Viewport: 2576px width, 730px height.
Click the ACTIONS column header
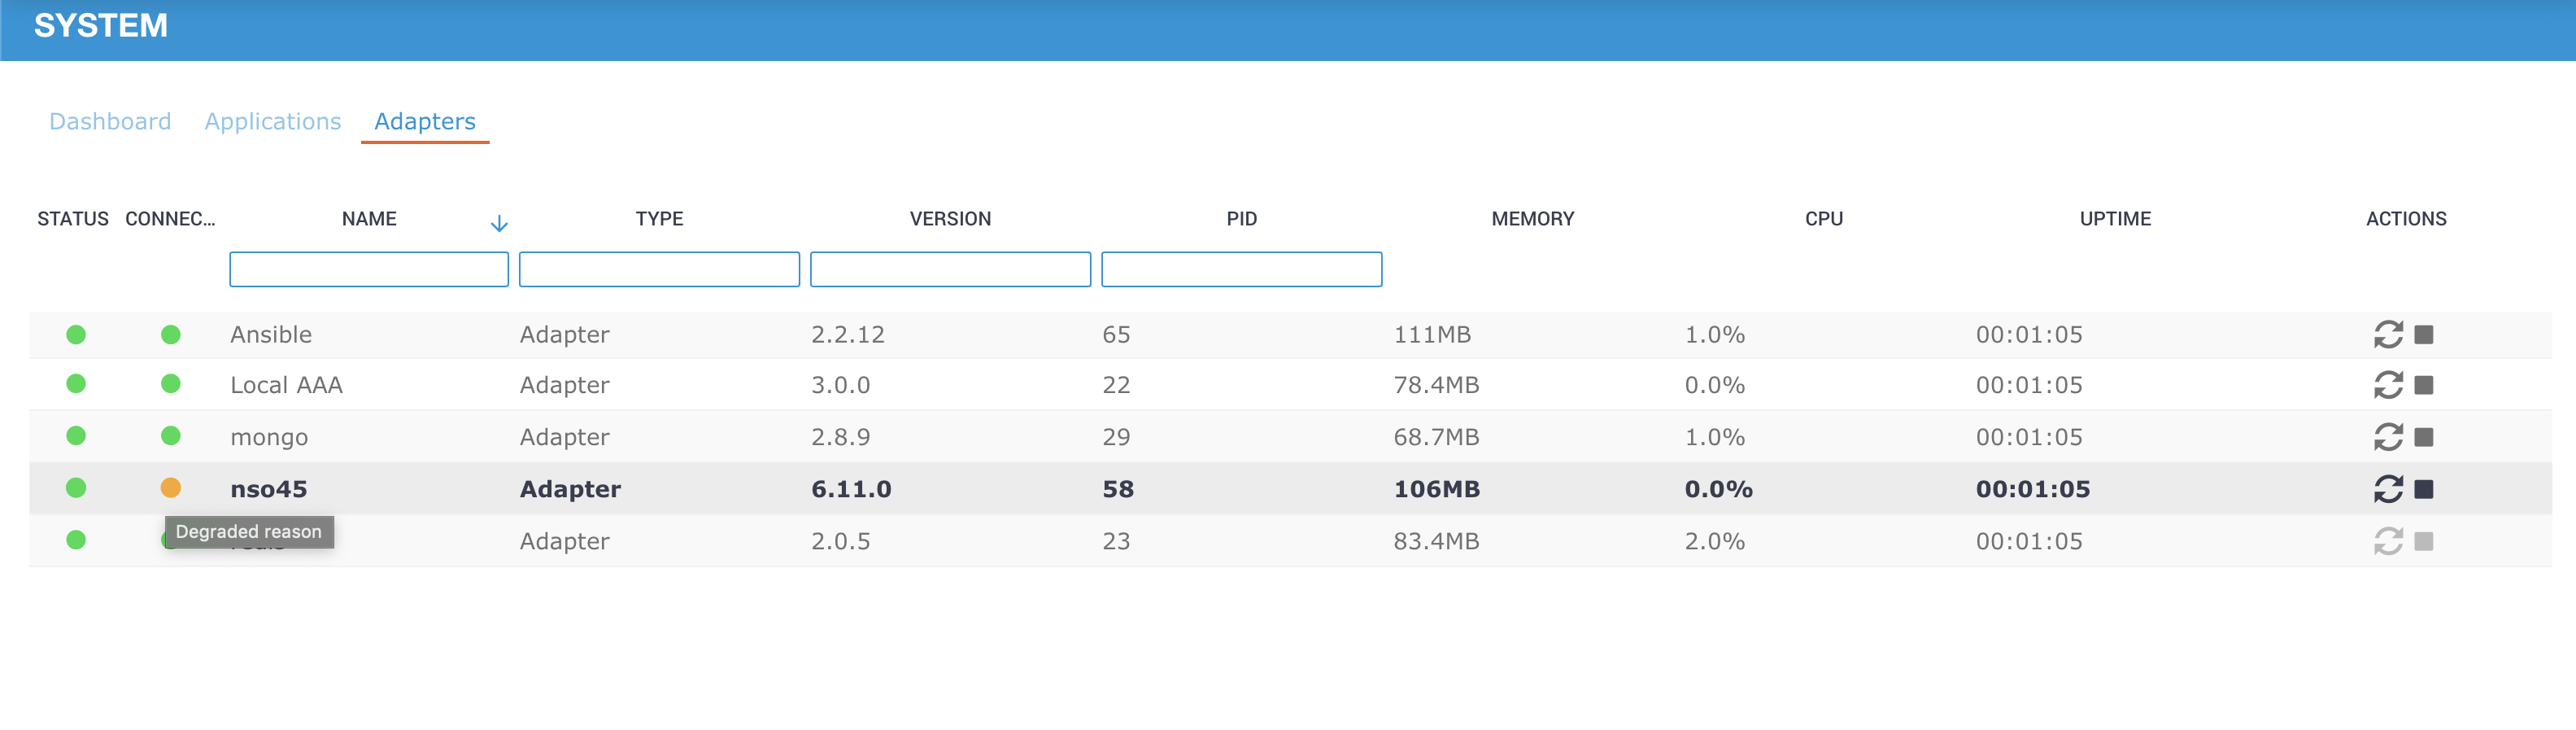click(x=2406, y=219)
